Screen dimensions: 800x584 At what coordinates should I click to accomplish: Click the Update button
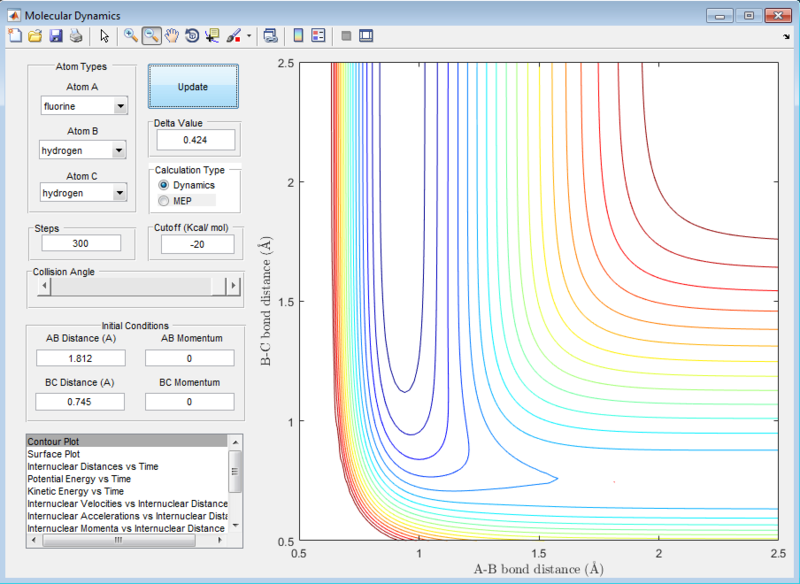tap(193, 87)
